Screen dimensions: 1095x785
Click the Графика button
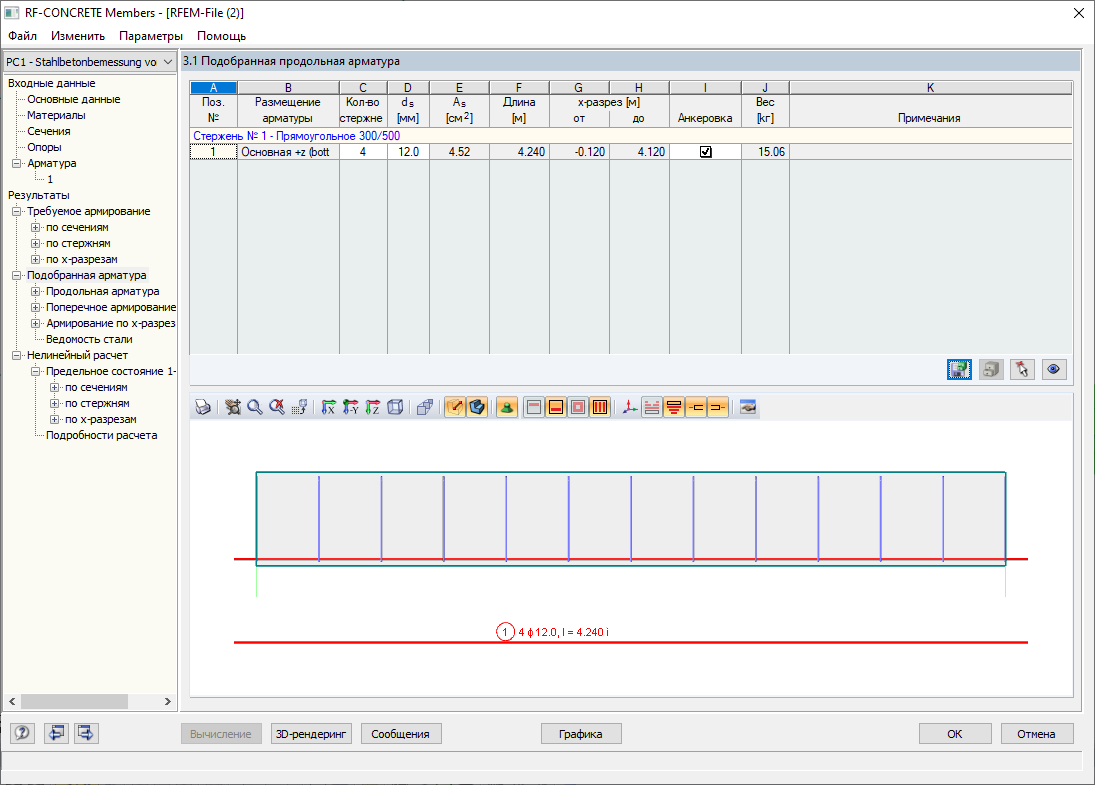(581, 733)
